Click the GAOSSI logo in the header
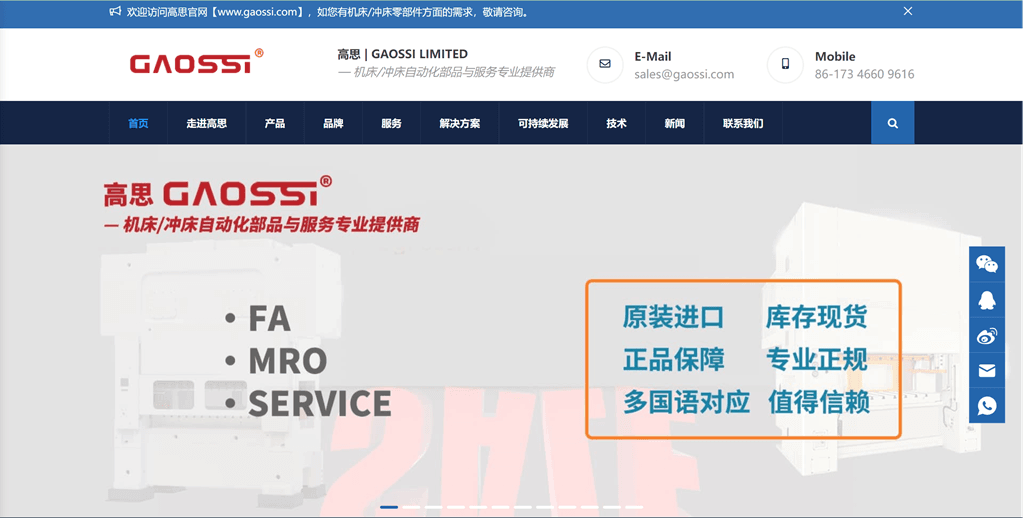This screenshot has width=1024, height=518. pos(196,61)
